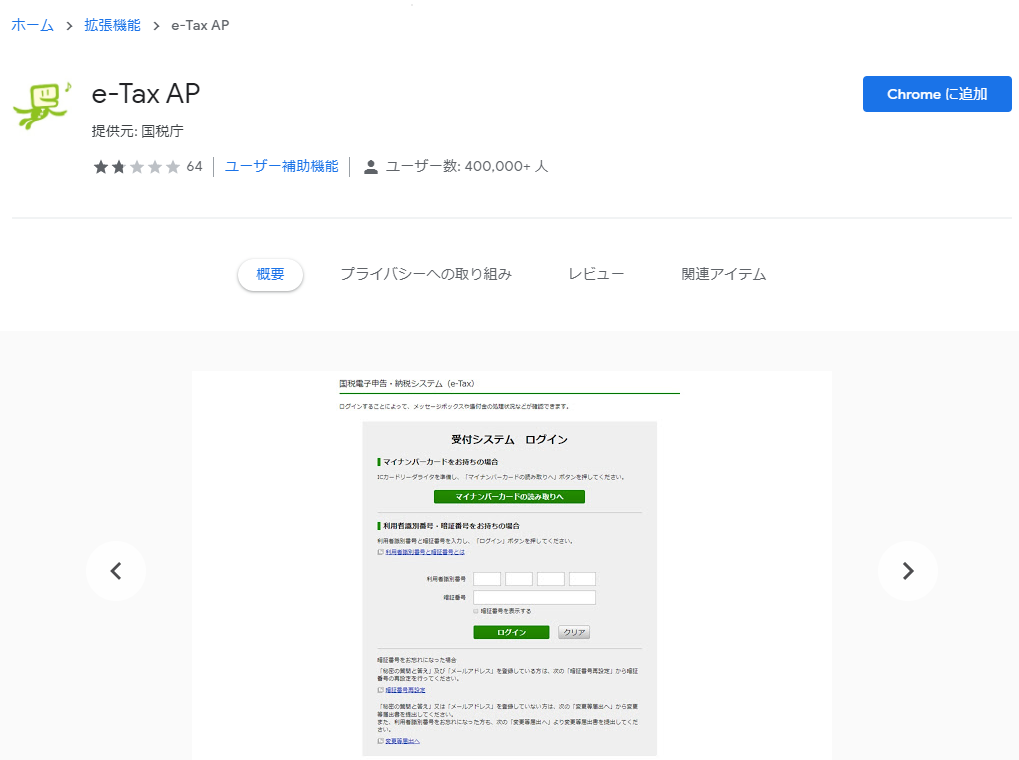Open 拡張機能 breadcrumb link
Viewport: 1019px width, 760px height.
112,25
